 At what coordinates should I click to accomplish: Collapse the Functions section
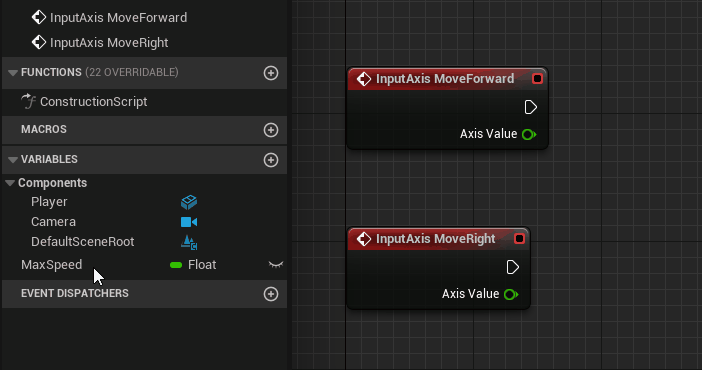pyautogui.click(x=13, y=73)
